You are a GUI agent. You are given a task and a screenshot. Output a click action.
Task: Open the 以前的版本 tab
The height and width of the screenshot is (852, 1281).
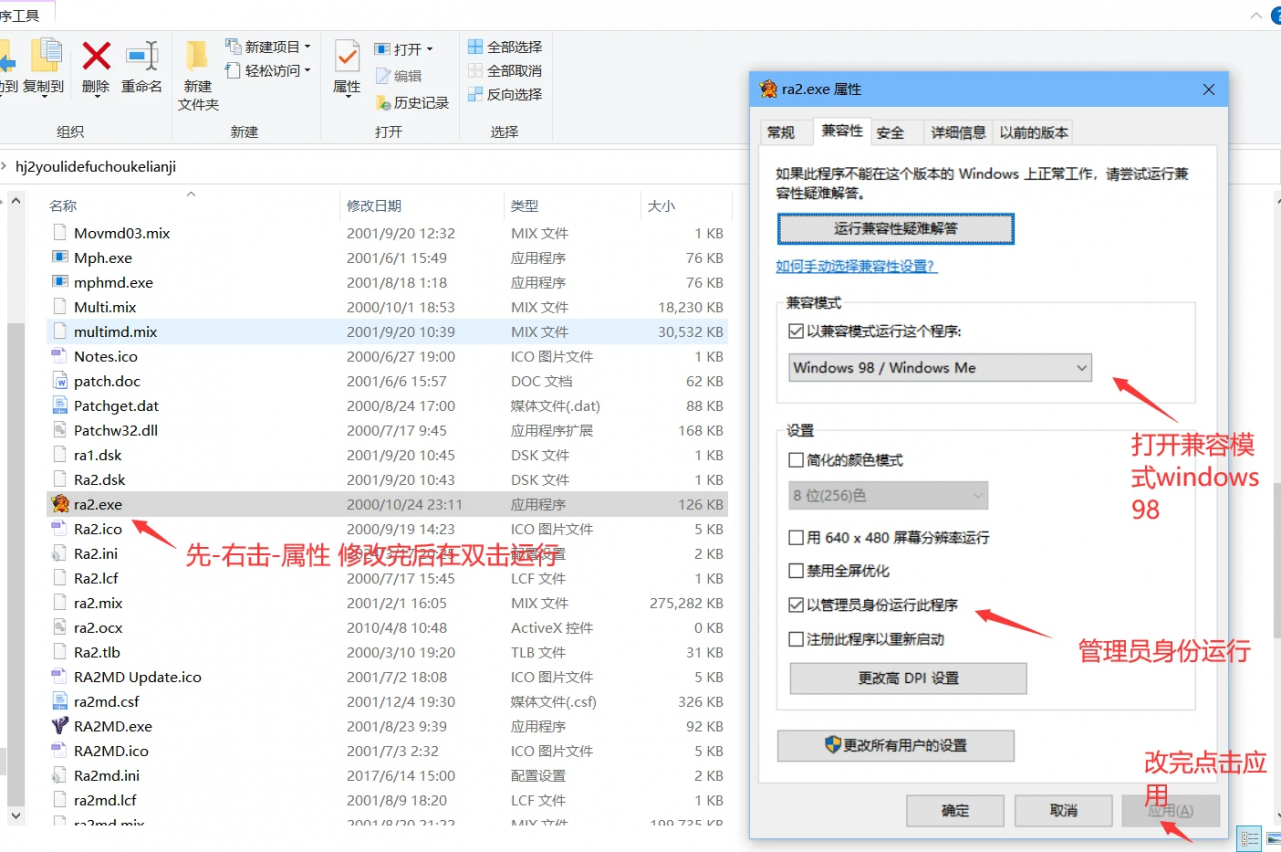tap(1034, 133)
